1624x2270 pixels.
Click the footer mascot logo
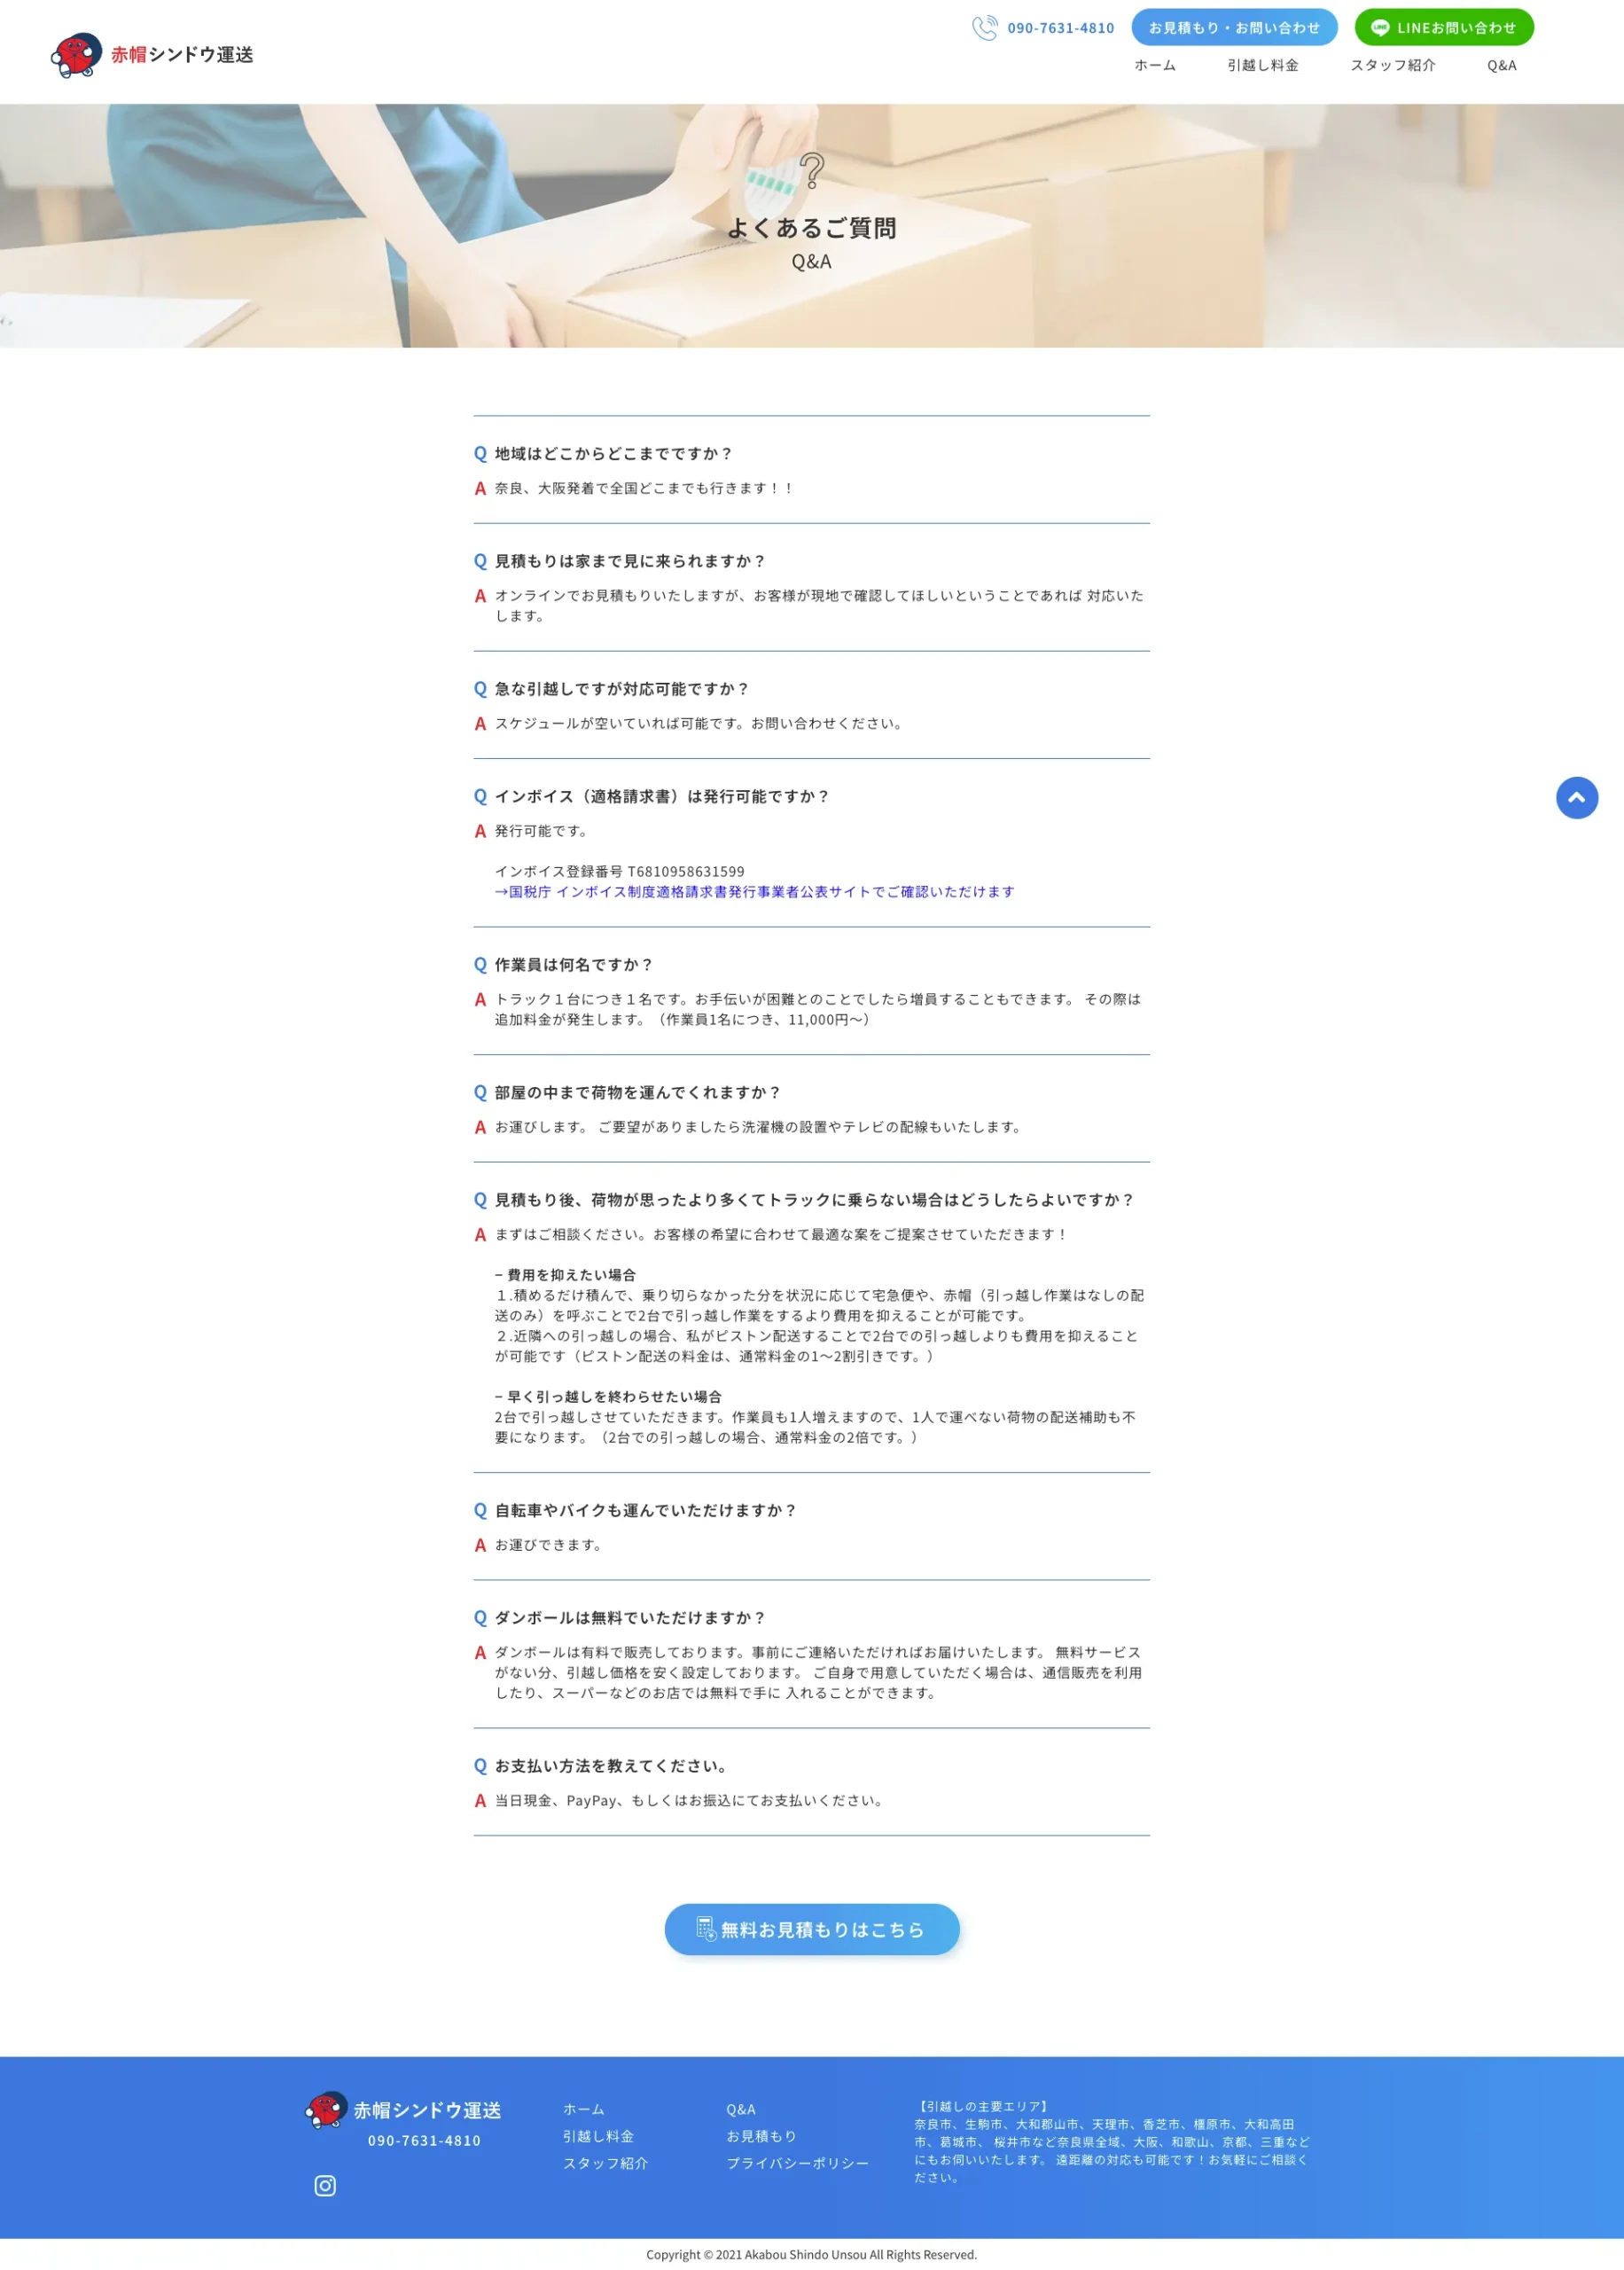pyautogui.click(x=326, y=2109)
